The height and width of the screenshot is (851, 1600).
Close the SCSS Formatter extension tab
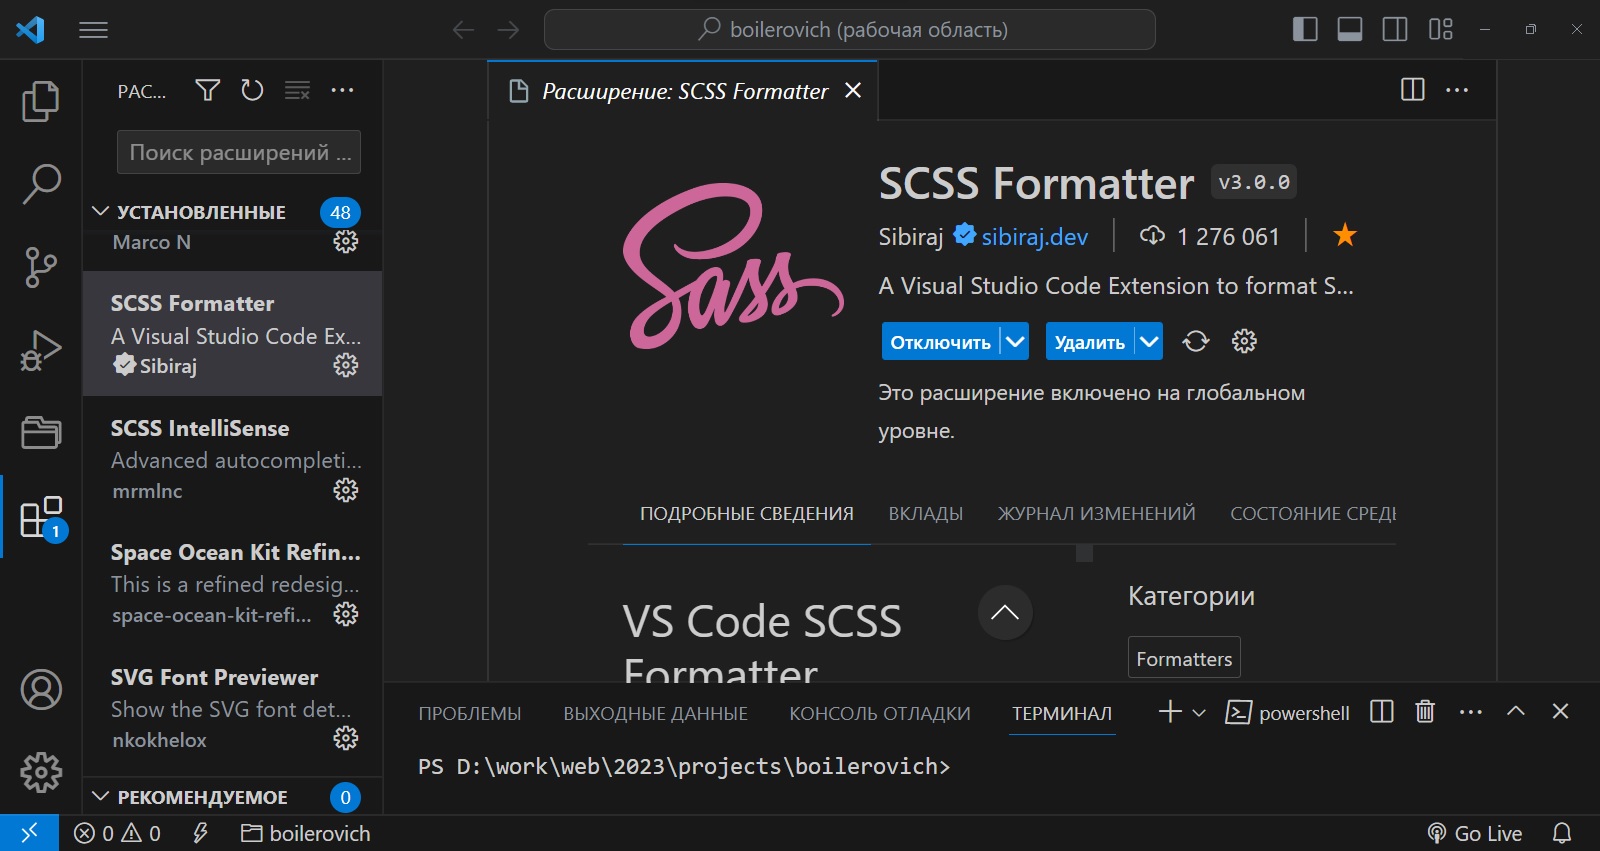[853, 91]
